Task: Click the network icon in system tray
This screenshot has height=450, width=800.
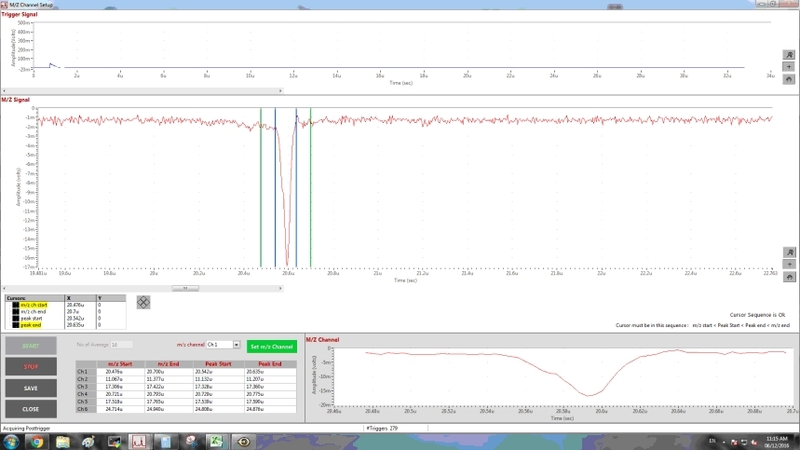Action: pyautogui.click(x=744, y=442)
